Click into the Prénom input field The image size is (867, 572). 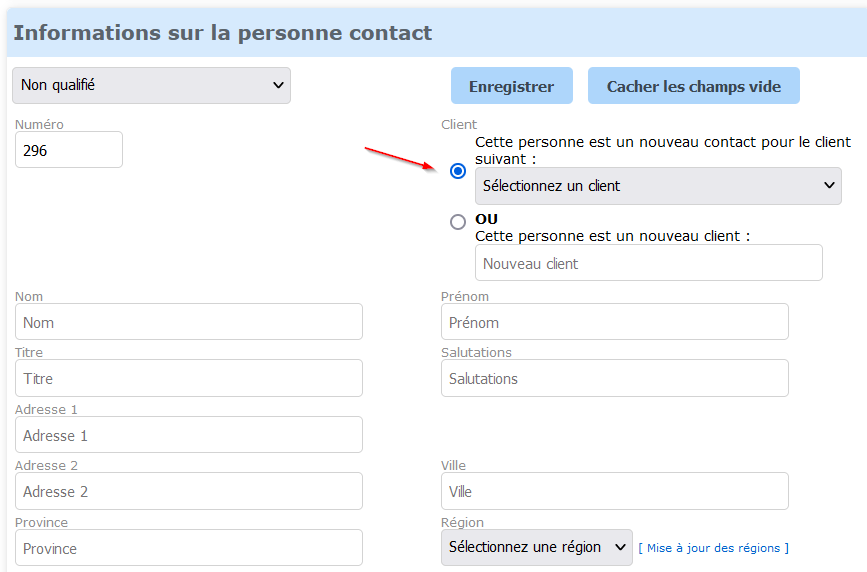pyautogui.click(x=614, y=322)
